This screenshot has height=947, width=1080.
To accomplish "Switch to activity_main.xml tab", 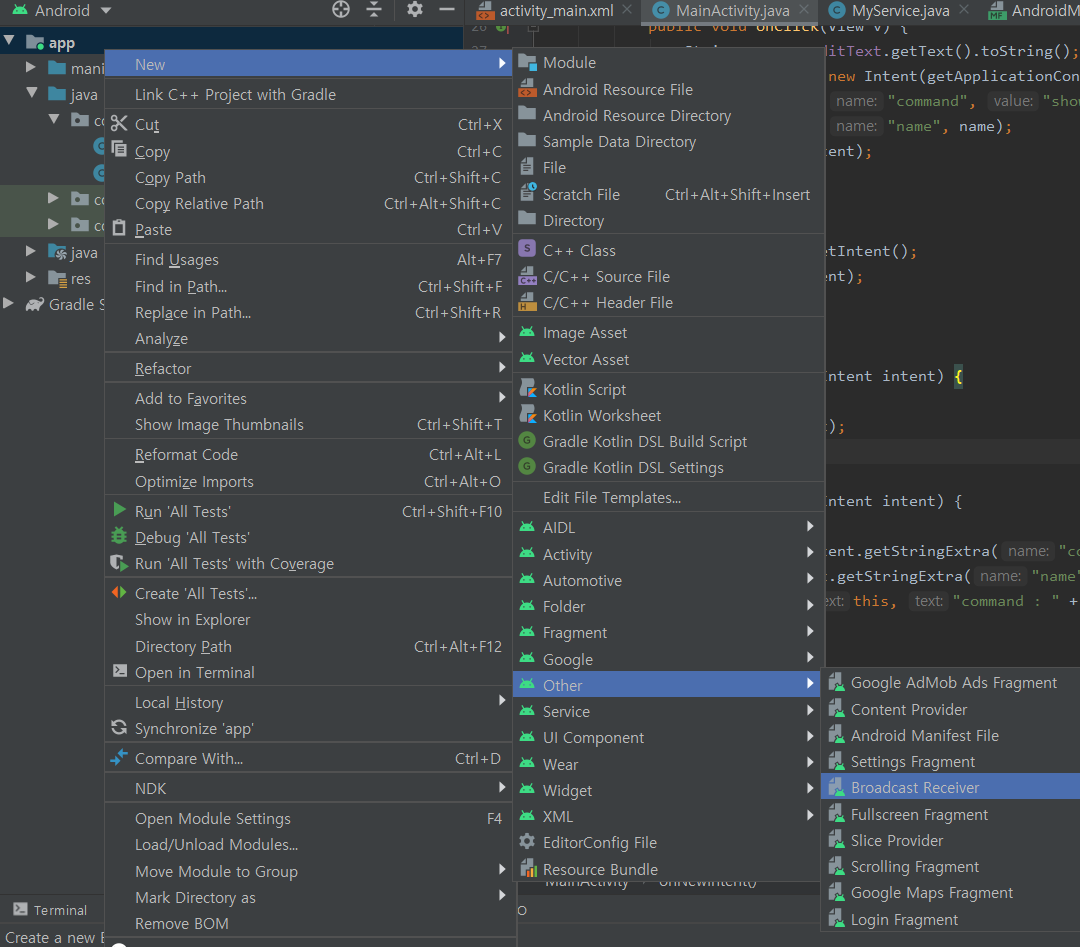I will (555, 10).
